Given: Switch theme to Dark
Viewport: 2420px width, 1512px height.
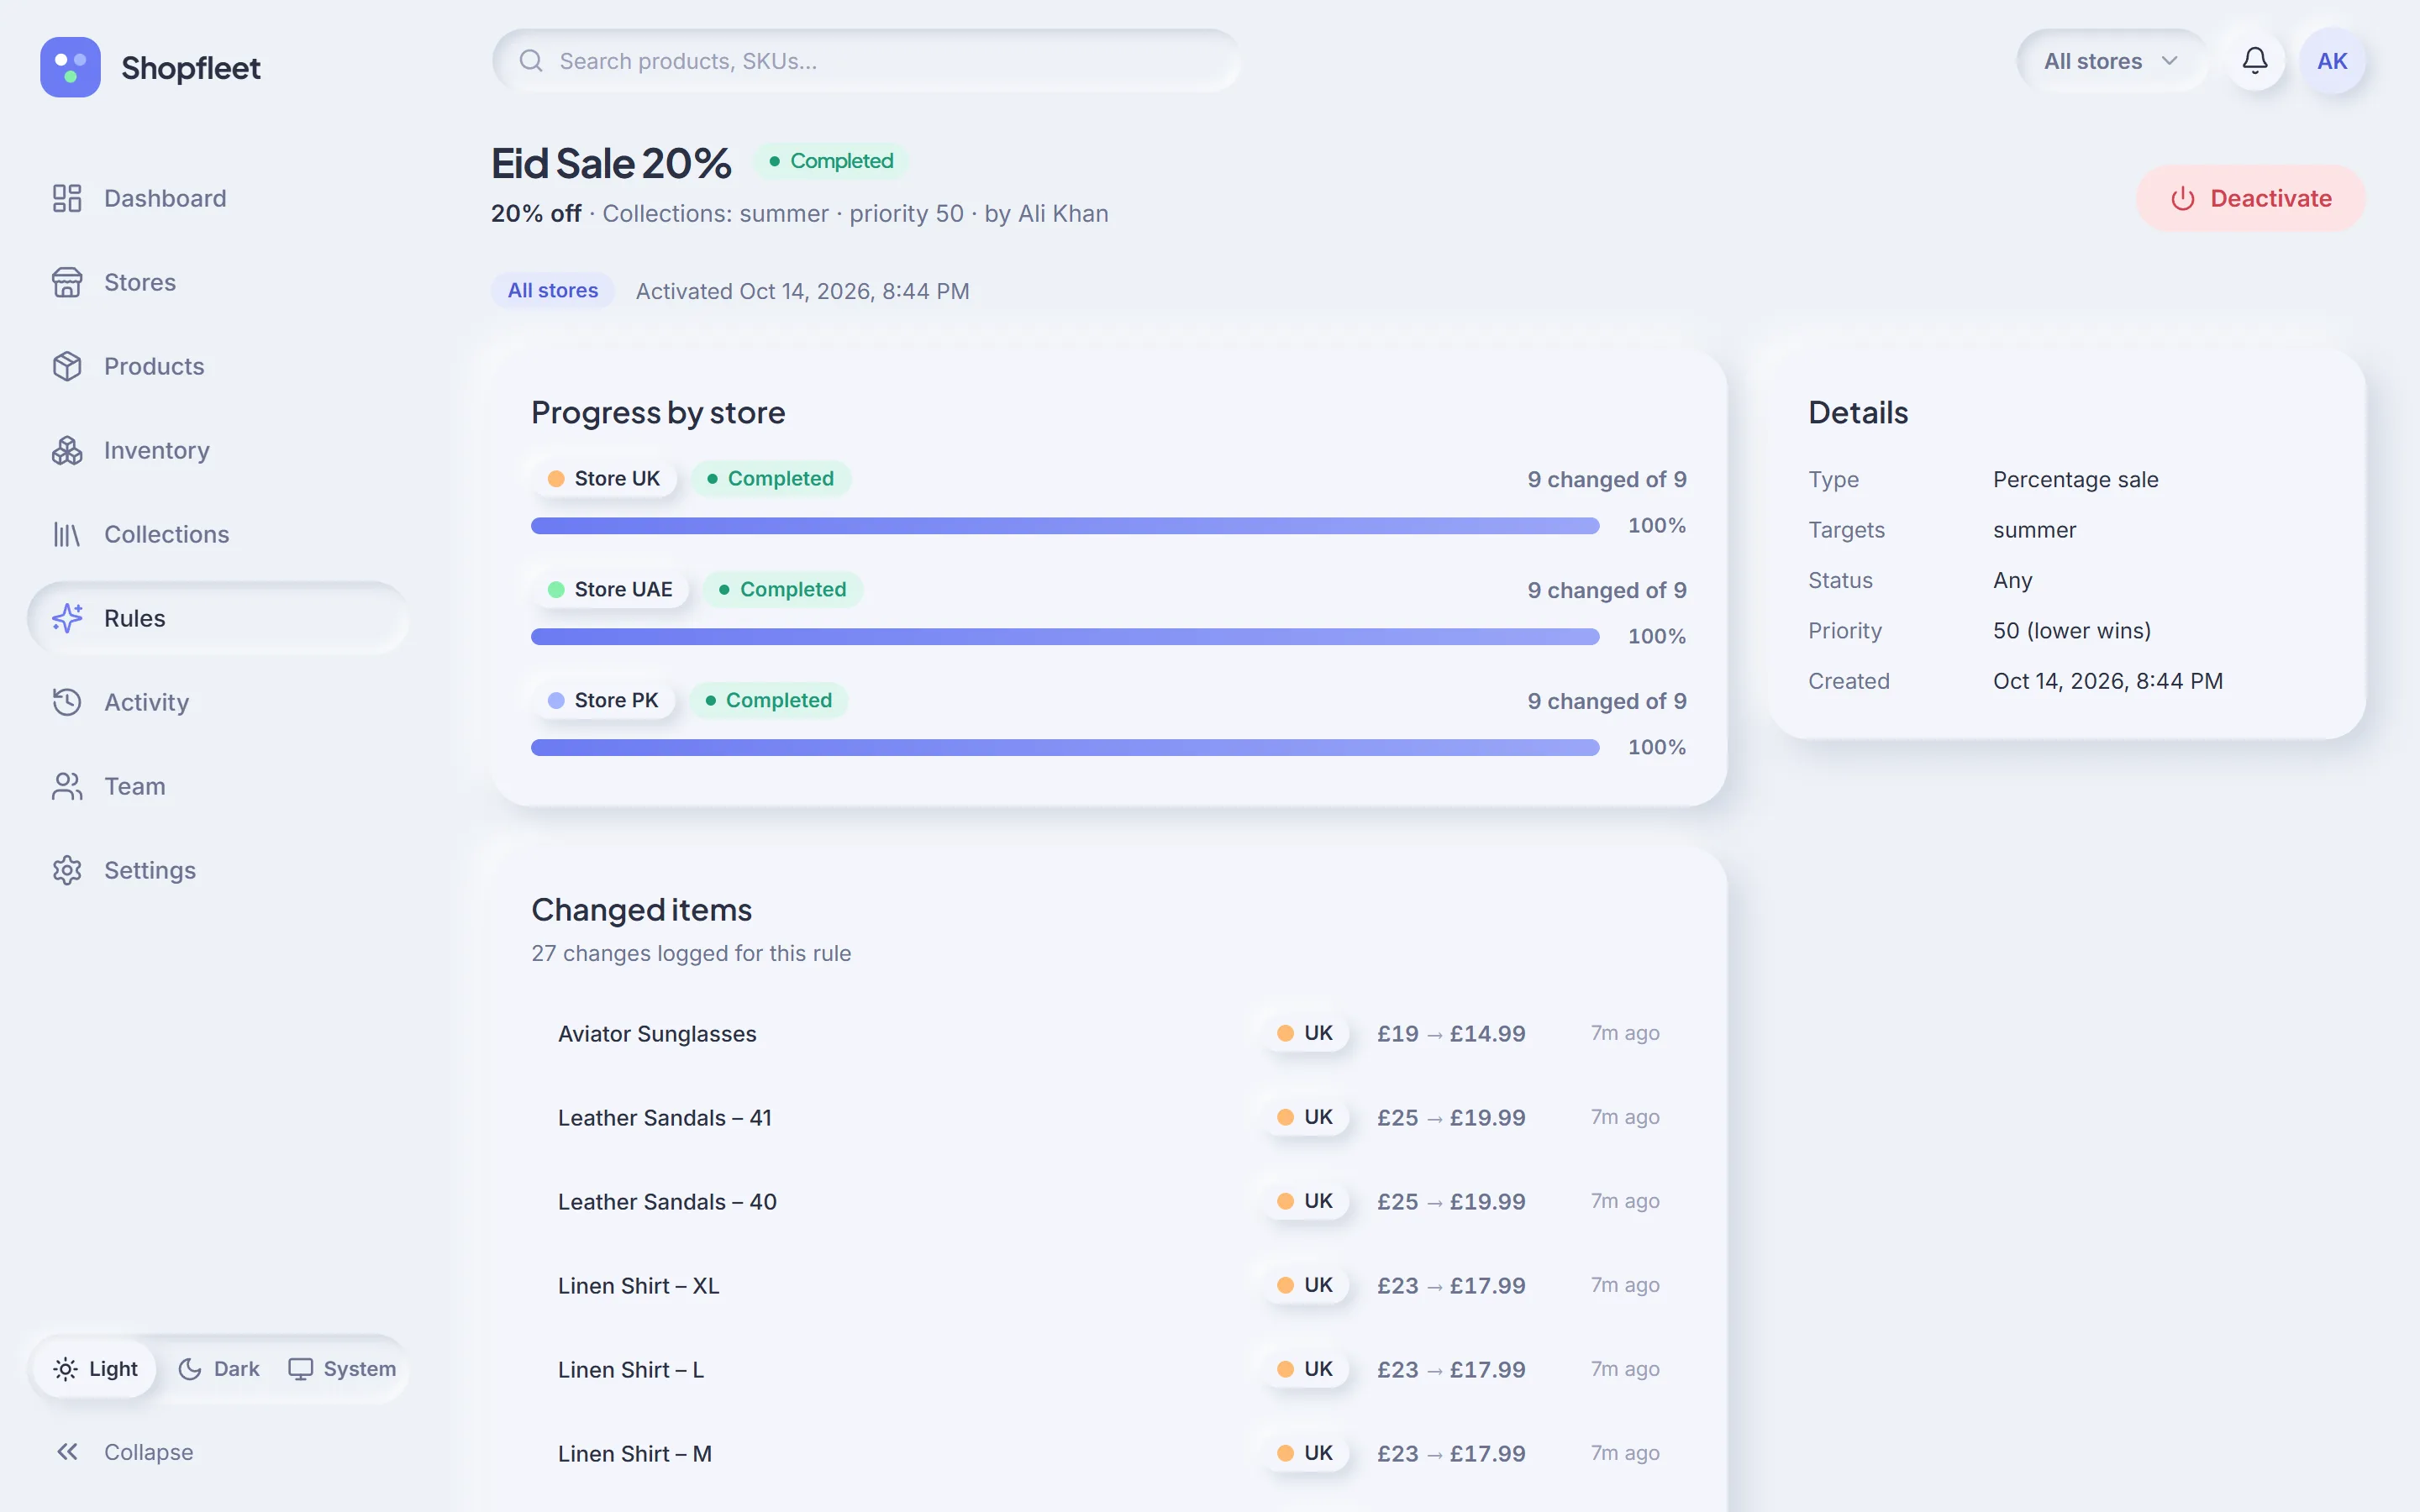Looking at the screenshot, I should tap(219, 1369).
